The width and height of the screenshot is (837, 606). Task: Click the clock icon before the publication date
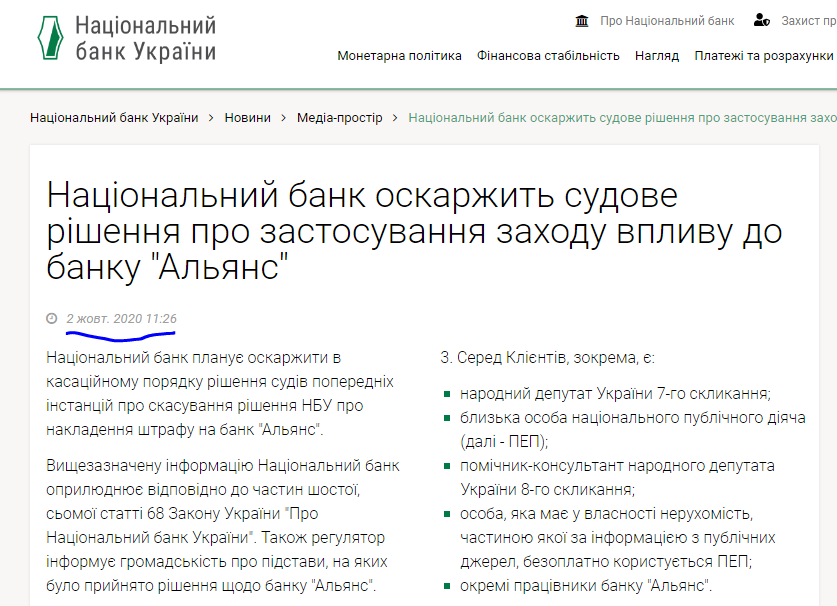(x=52, y=319)
